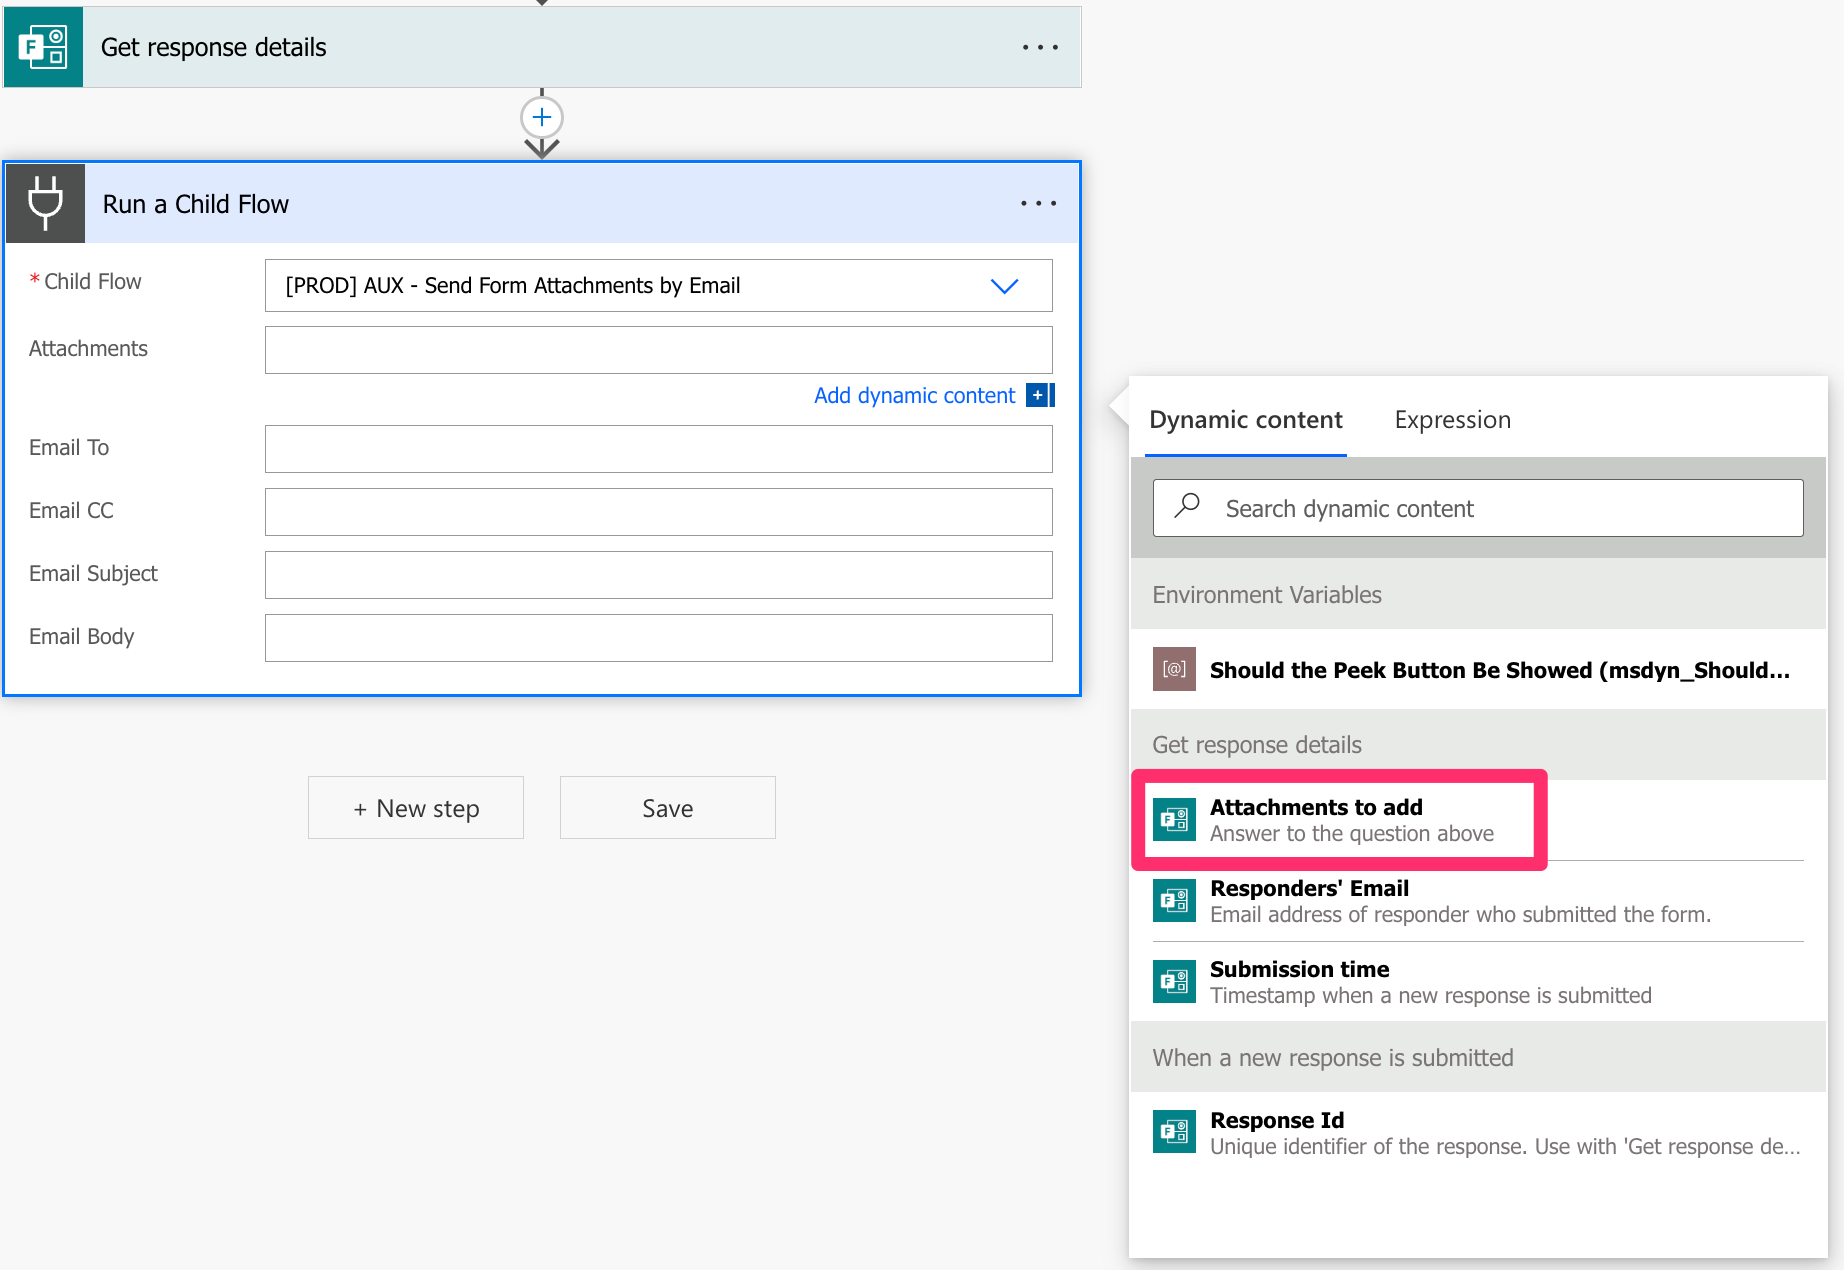Expand the Child Flow dropdown chevron
Viewport: 1844px width, 1270px height.
(1004, 286)
